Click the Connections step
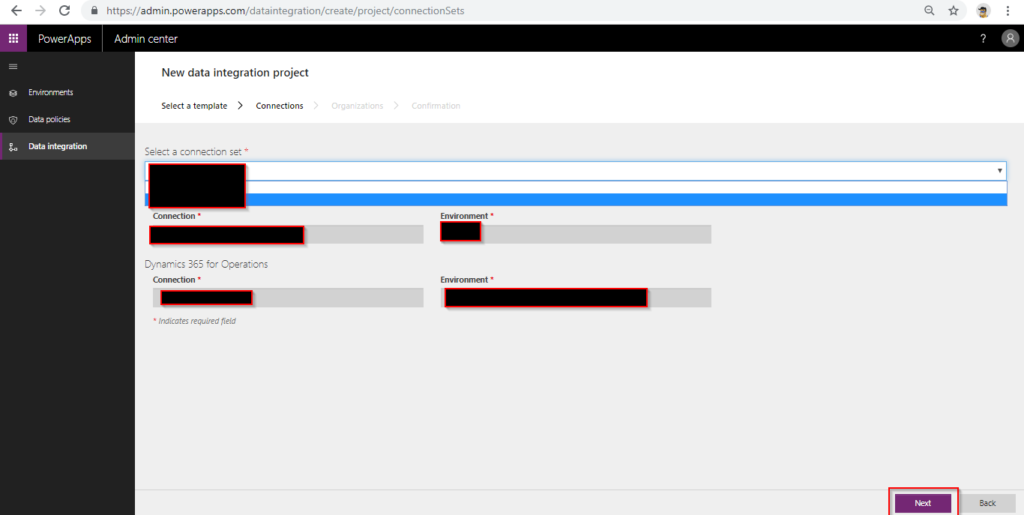Viewport: 1024px width, 515px height. pos(280,106)
